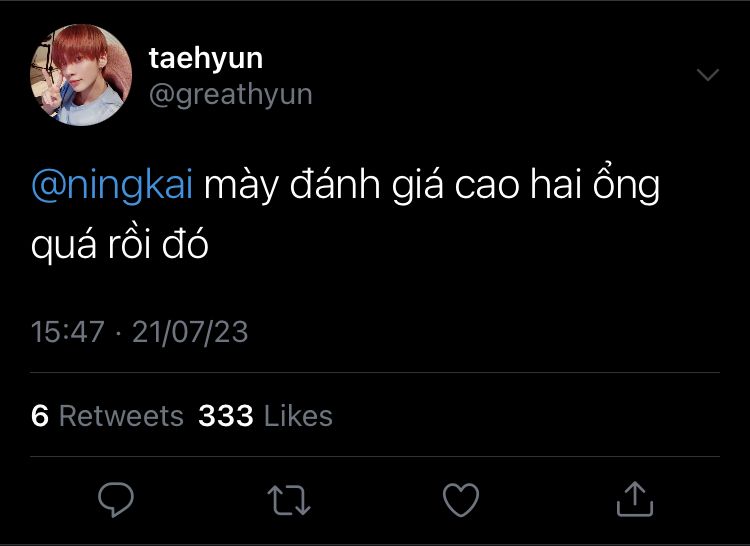Like the tweet with the heart icon
Screen dimensions: 750x546
tap(463, 498)
